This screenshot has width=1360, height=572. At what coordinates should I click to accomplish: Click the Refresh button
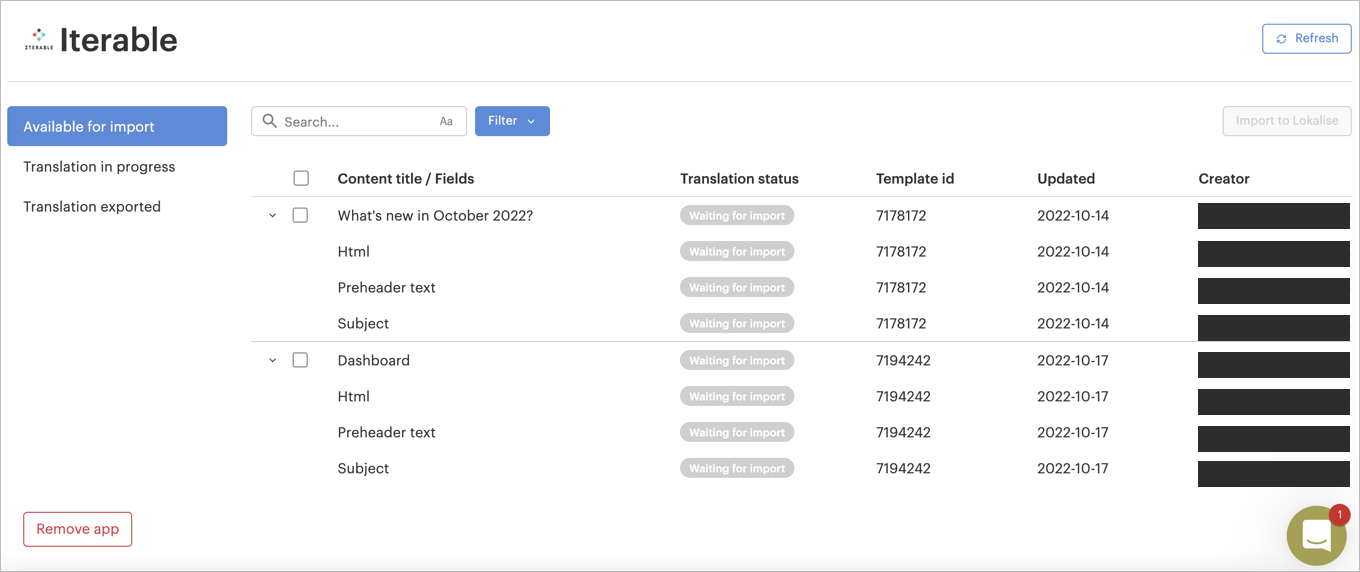[x=1307, y=38]
